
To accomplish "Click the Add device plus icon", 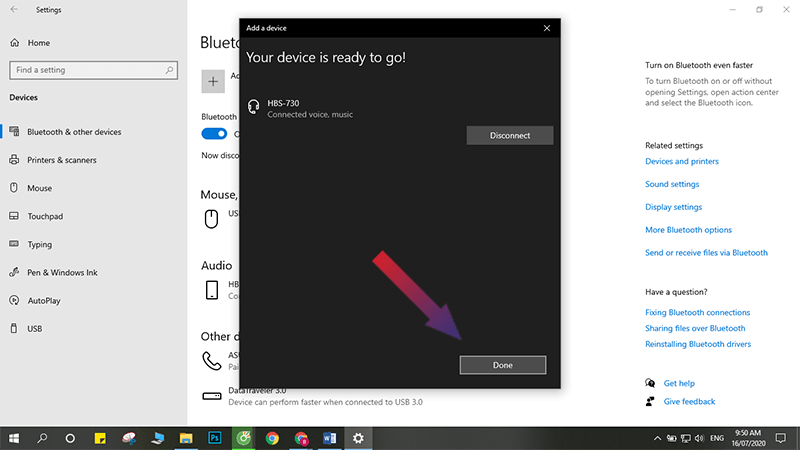I will (x=213, y=81).
